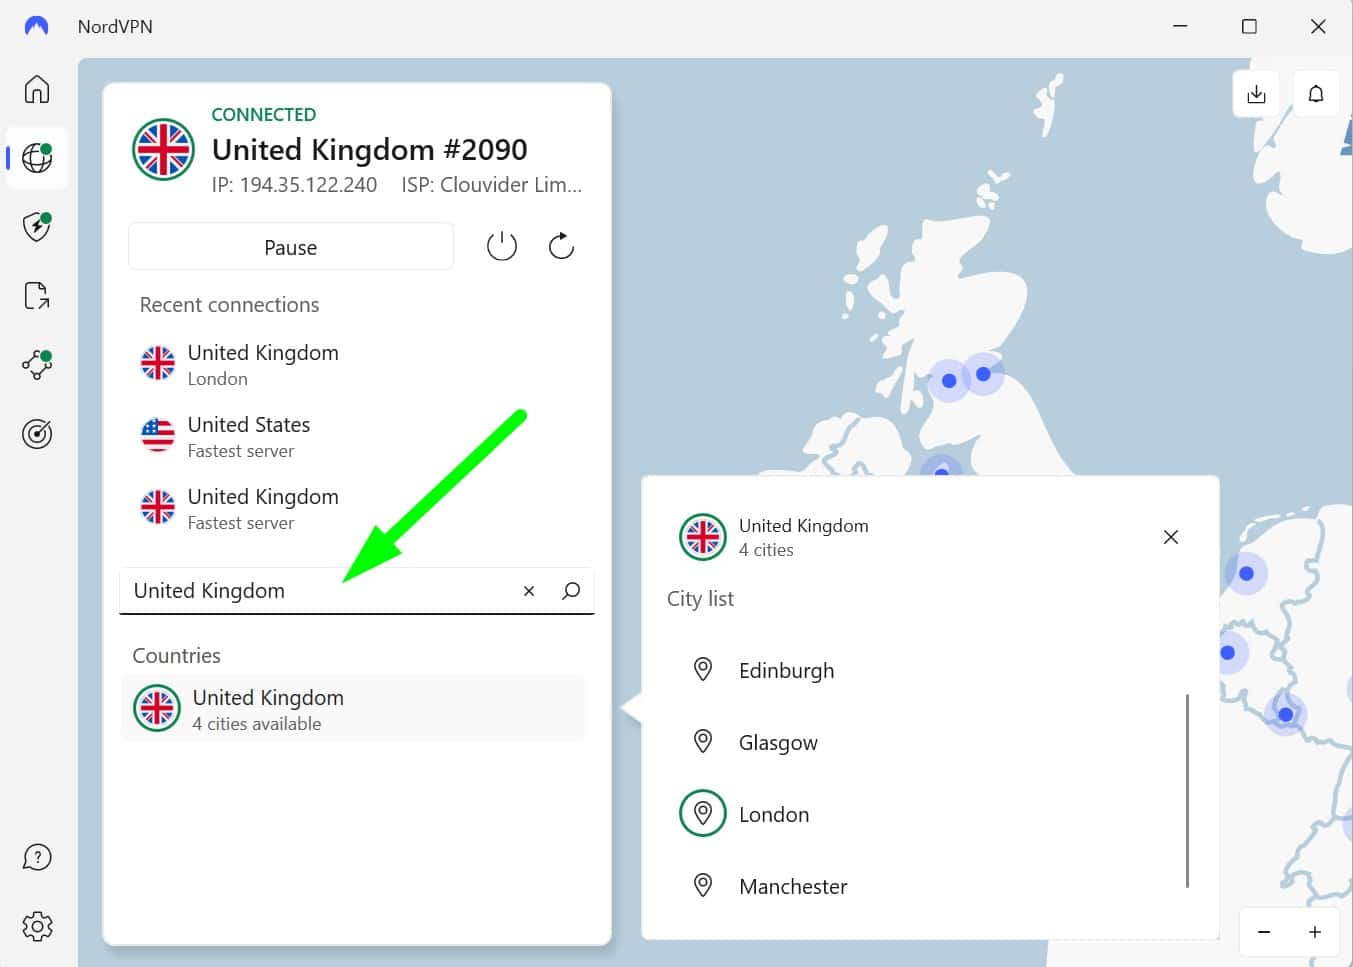
Task: Zoom in the map with plus button
Action: [x=1315, y=932]
